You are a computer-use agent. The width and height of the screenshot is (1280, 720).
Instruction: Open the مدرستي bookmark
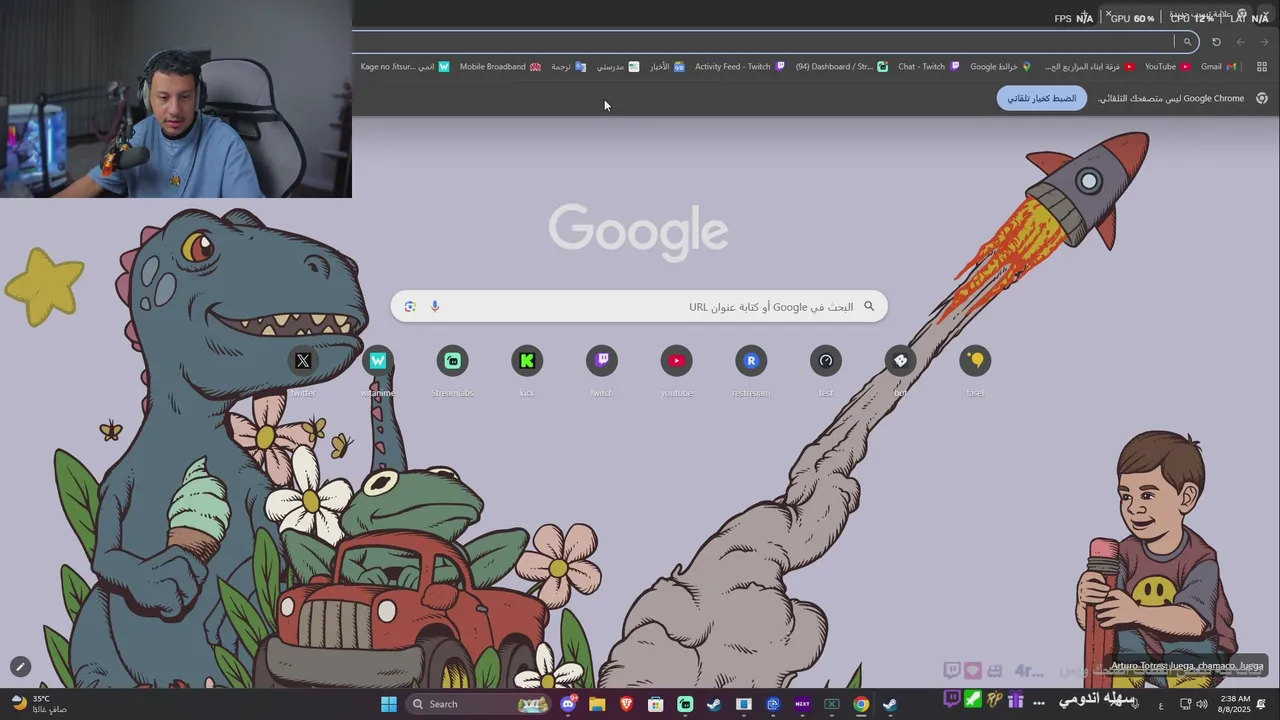(618, 67)
